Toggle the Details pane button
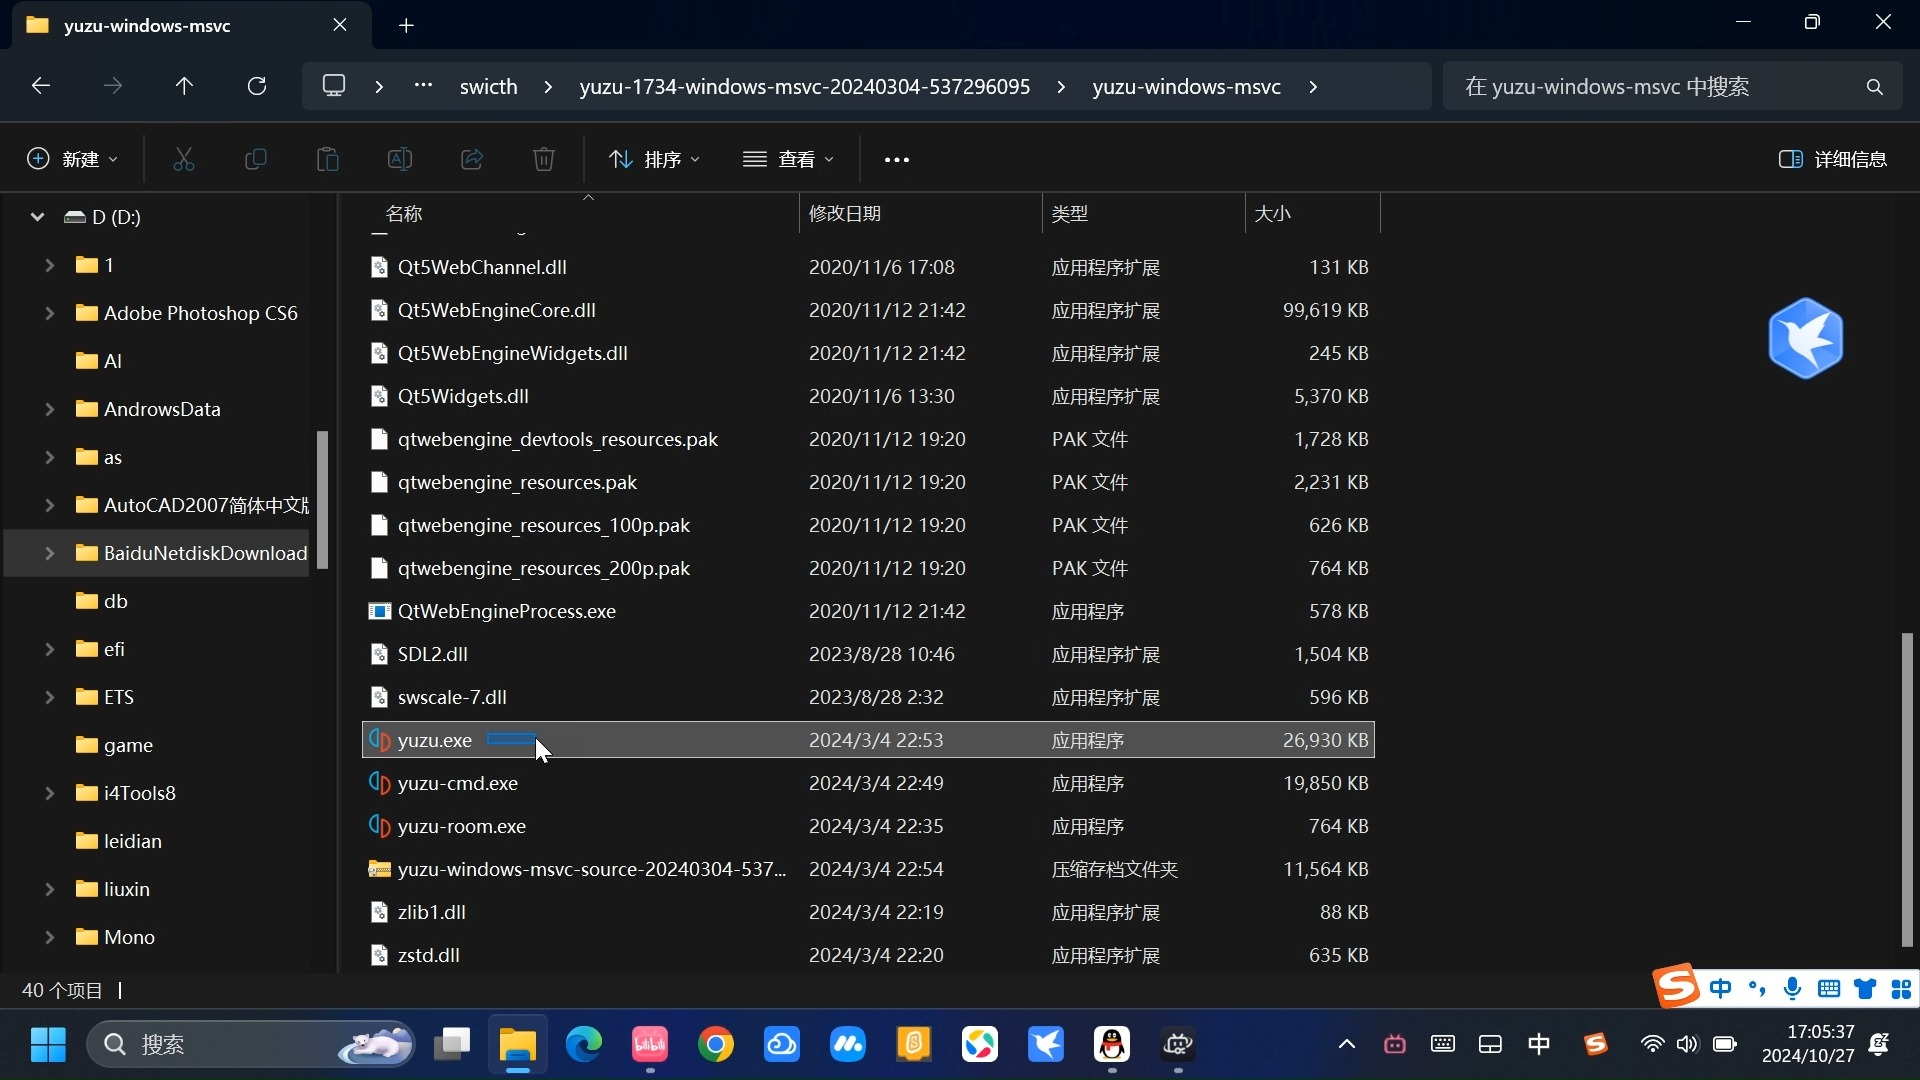The width and height of the screenshot is (1920, 1080). click(1833, 159)
